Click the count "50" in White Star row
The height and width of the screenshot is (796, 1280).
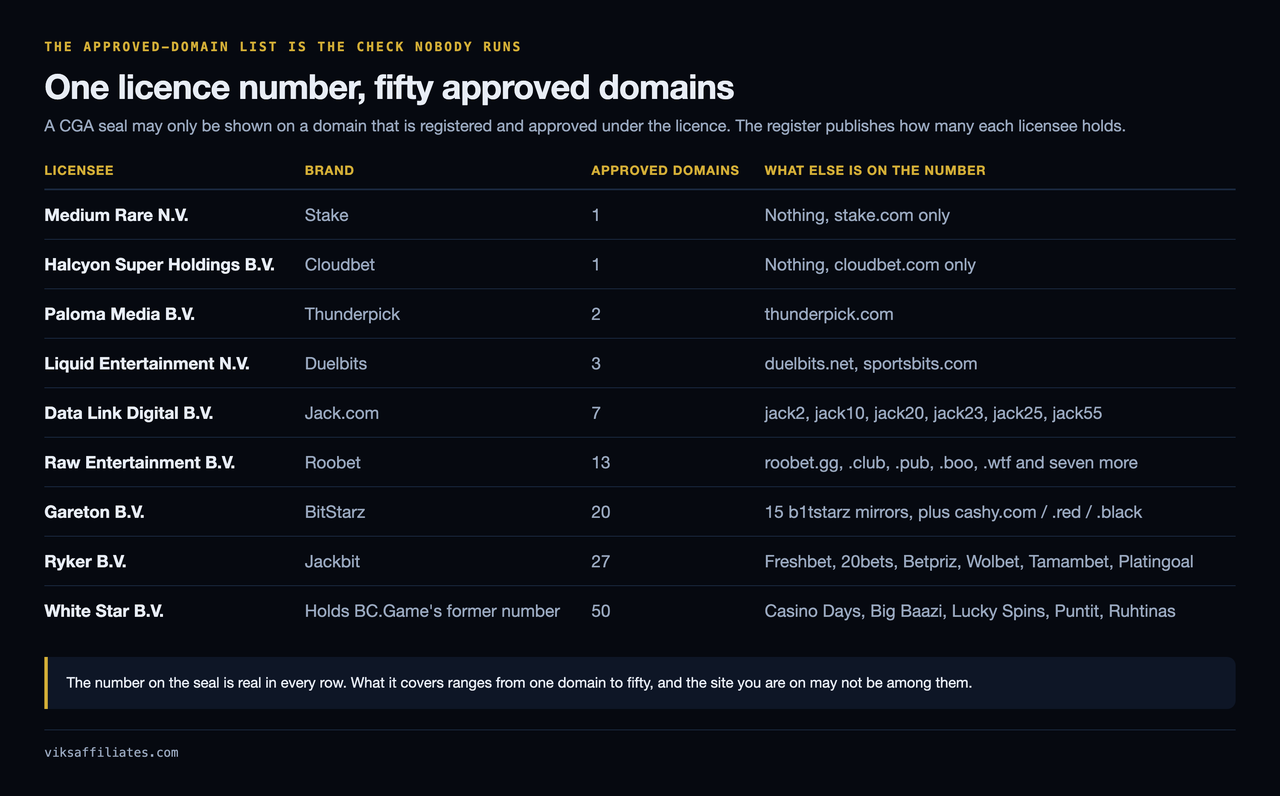tap(600, 611)
